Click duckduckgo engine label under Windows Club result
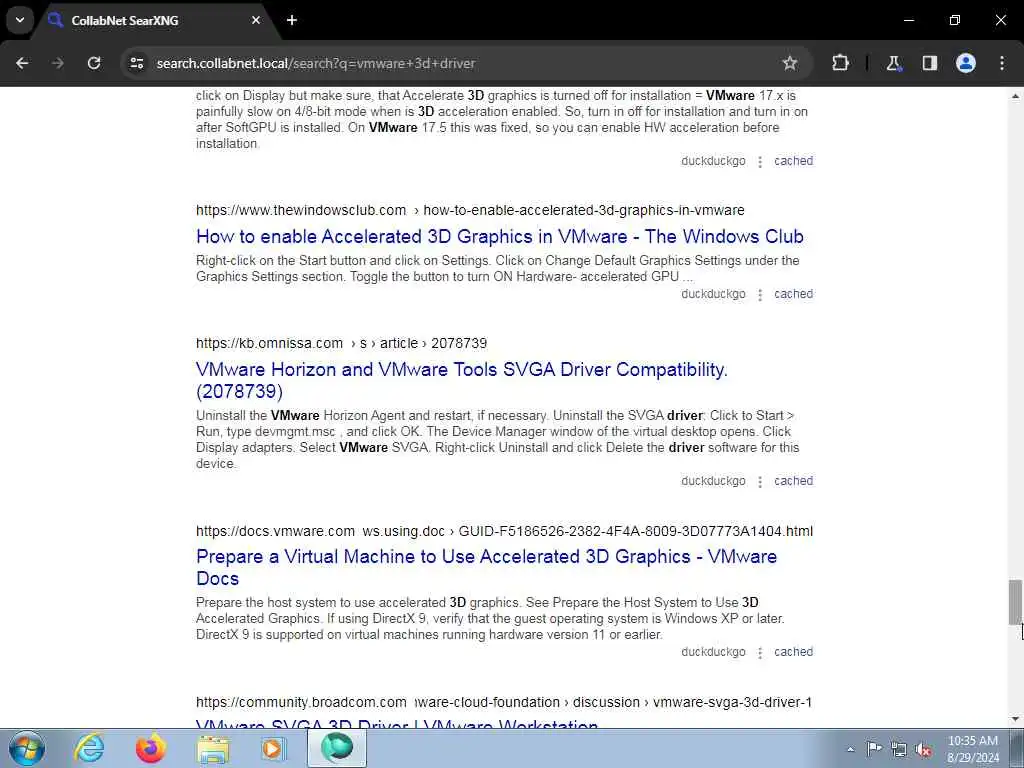Viewport: 1024px width, 768px height. [x=713, y=295]
